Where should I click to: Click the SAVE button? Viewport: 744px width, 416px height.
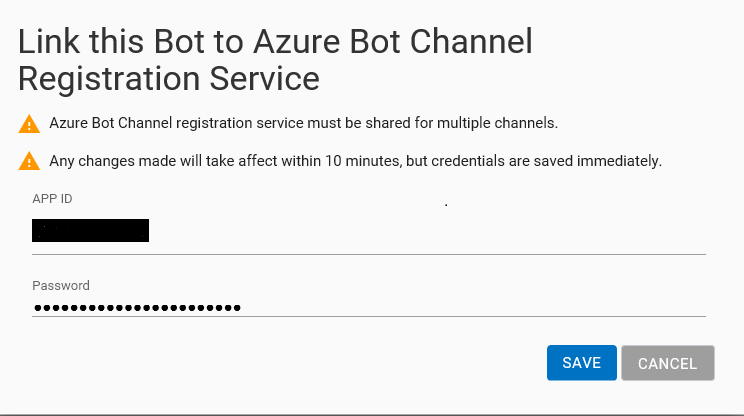coord(581,363)
